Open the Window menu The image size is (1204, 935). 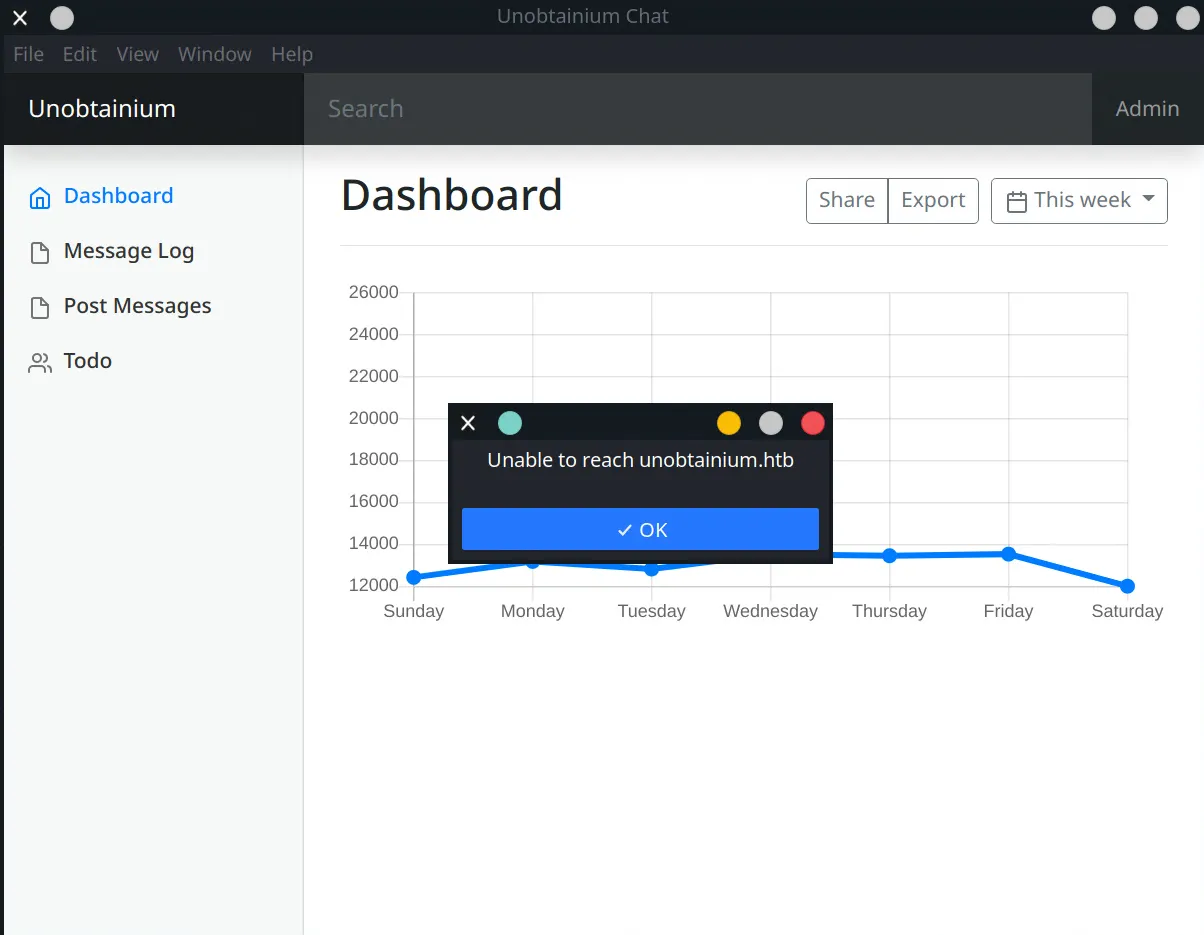[x=215, y=54]
